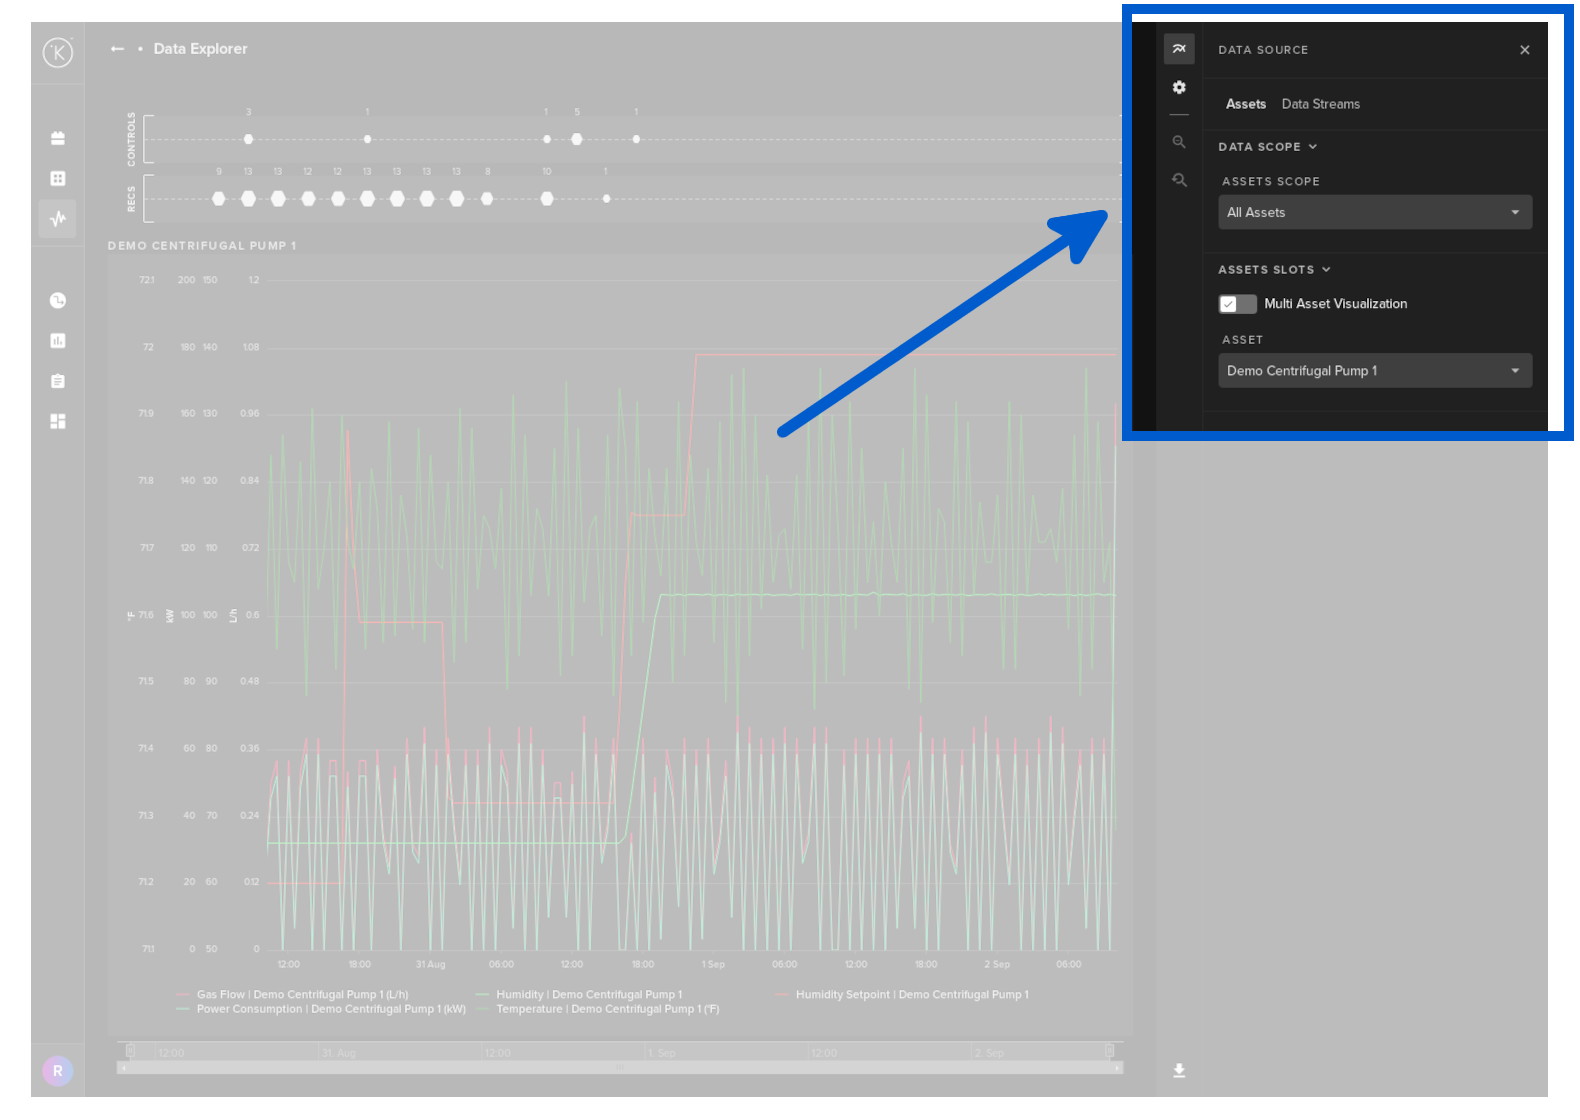The width and height of the screenshot is (1580, 1120).
Task: Open the settings gear in right toolbar
Action: tap(1179, 88)
